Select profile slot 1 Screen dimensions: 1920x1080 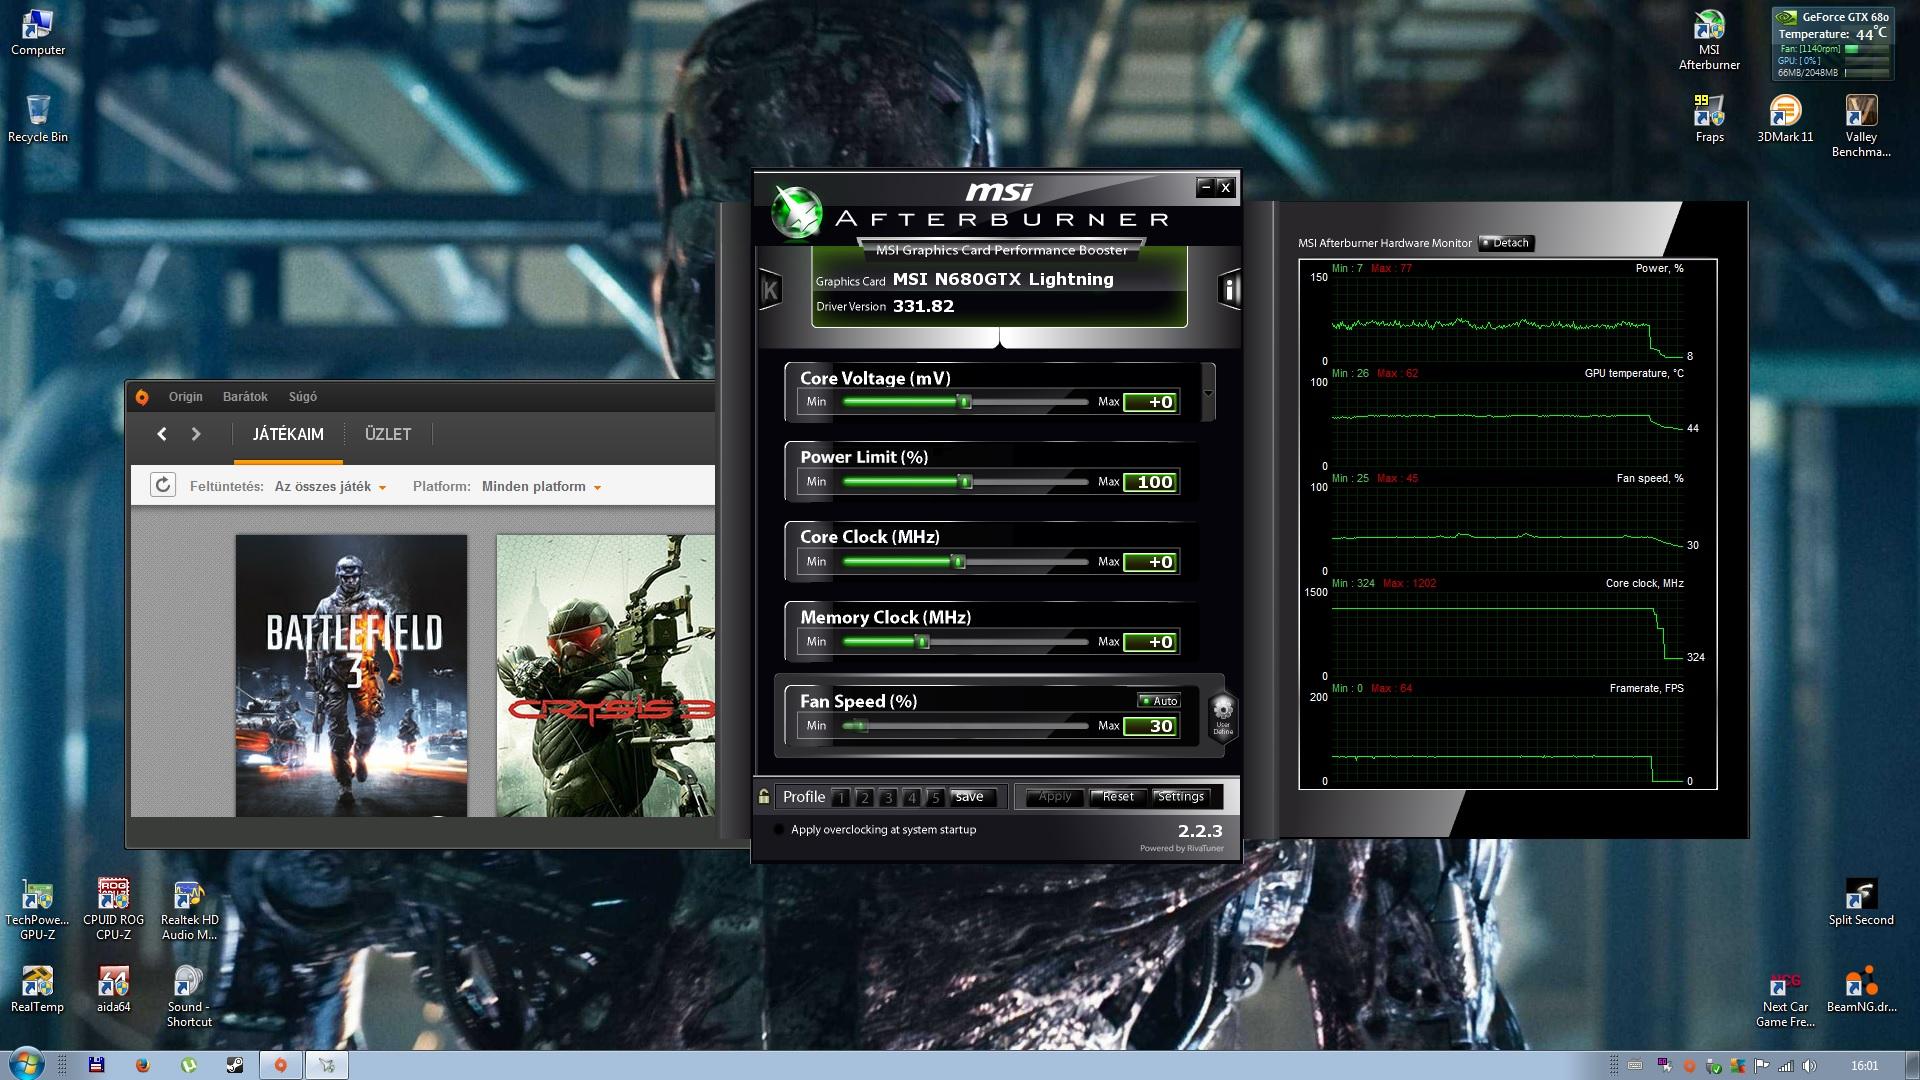pyautogui.click(x=840, y=797)
